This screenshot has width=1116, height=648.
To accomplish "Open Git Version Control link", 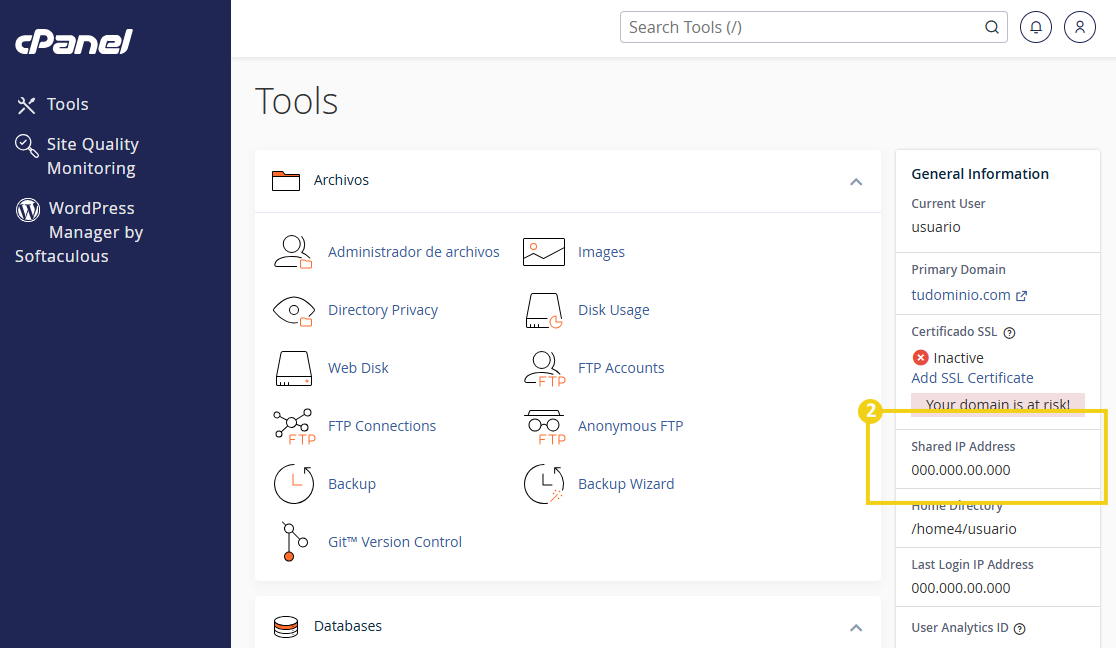I will [x=395, y=542].
